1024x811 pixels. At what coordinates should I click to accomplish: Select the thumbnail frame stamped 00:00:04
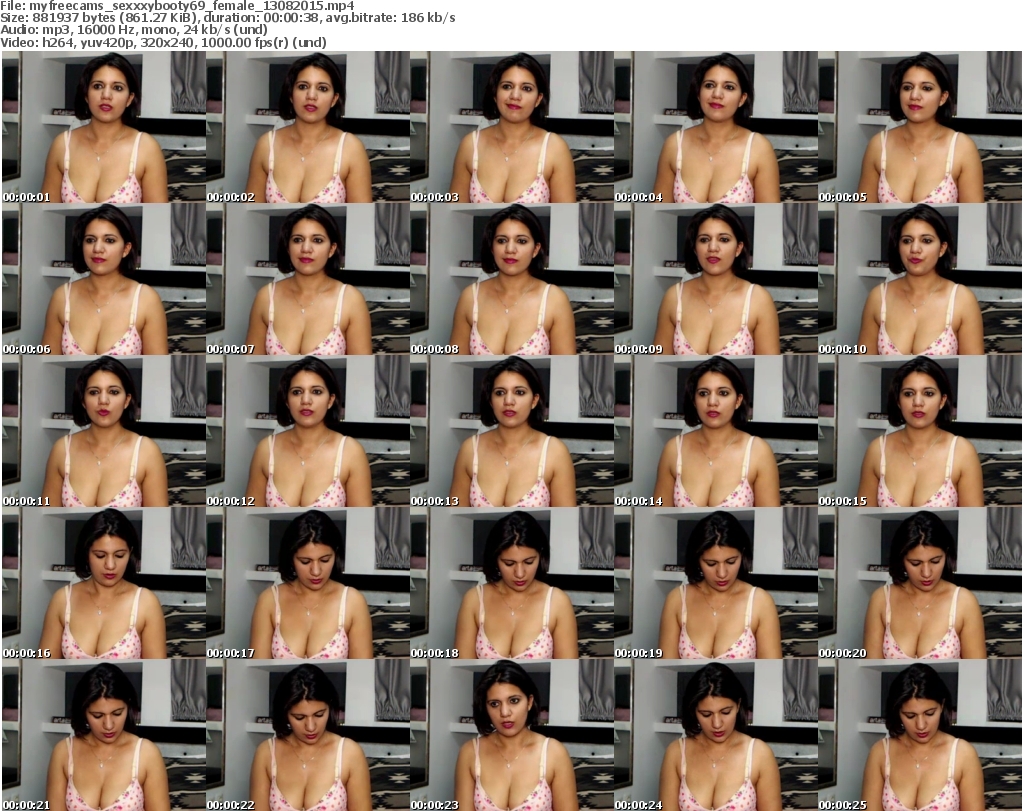[716, 127]
